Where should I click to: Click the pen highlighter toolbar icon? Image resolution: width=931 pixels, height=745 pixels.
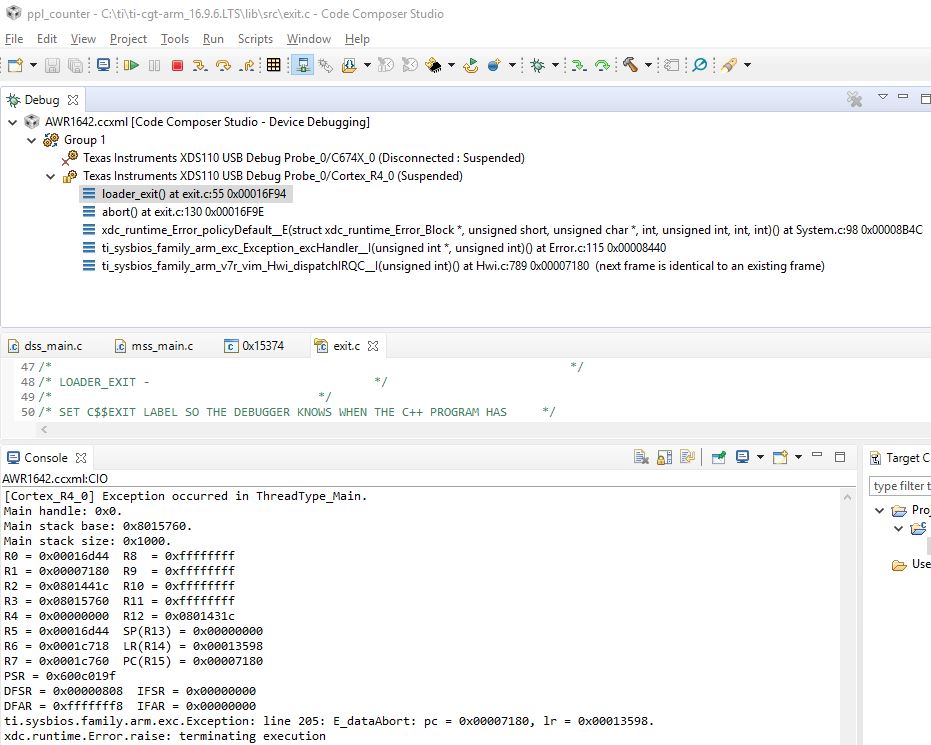click(729, 65)
